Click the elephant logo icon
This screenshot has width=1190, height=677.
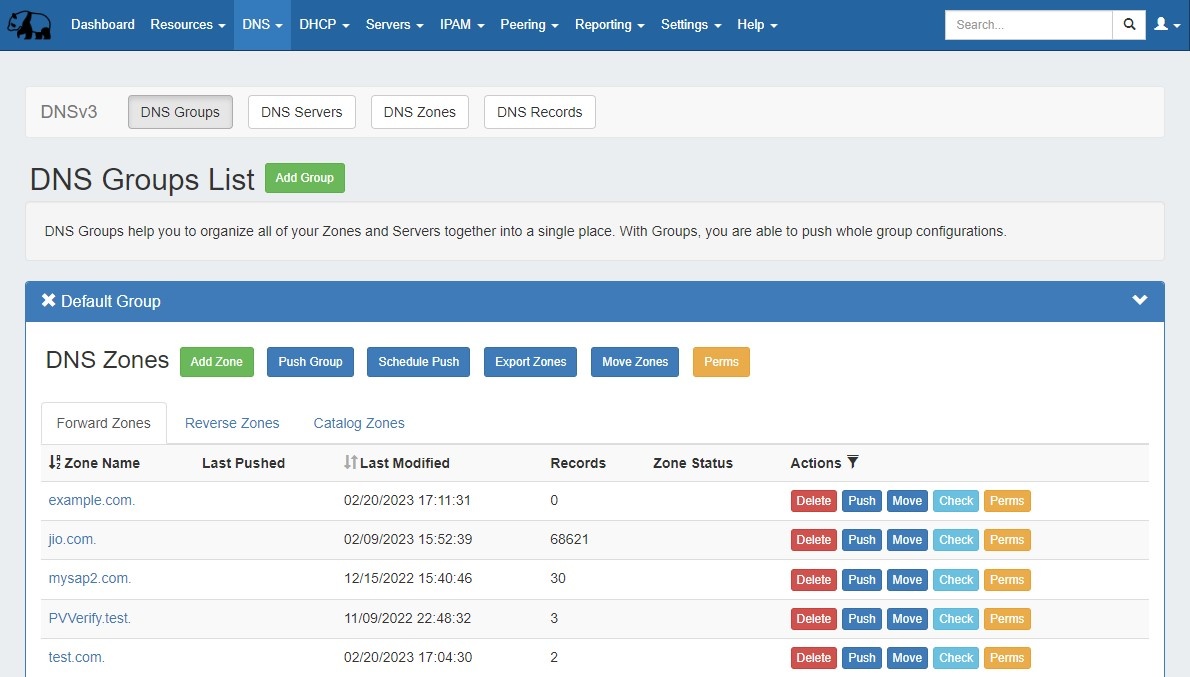[x=30, y=25]
